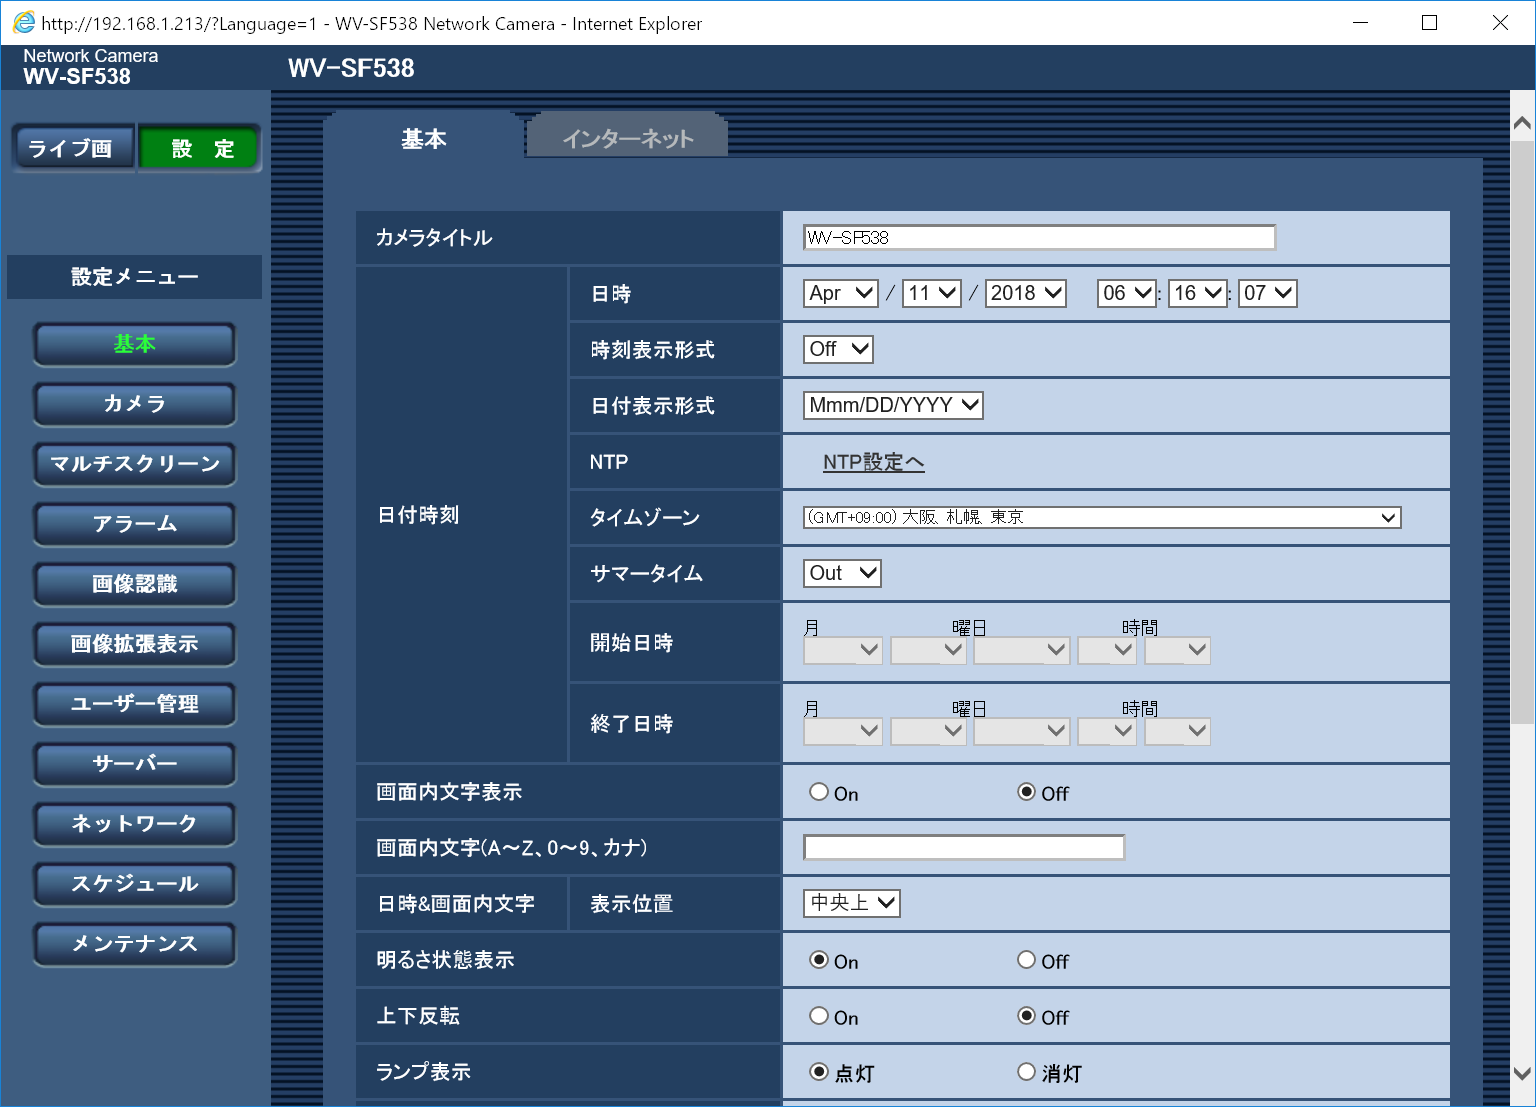Open 画像拡張表示 menu

click(x=135, y=644)
